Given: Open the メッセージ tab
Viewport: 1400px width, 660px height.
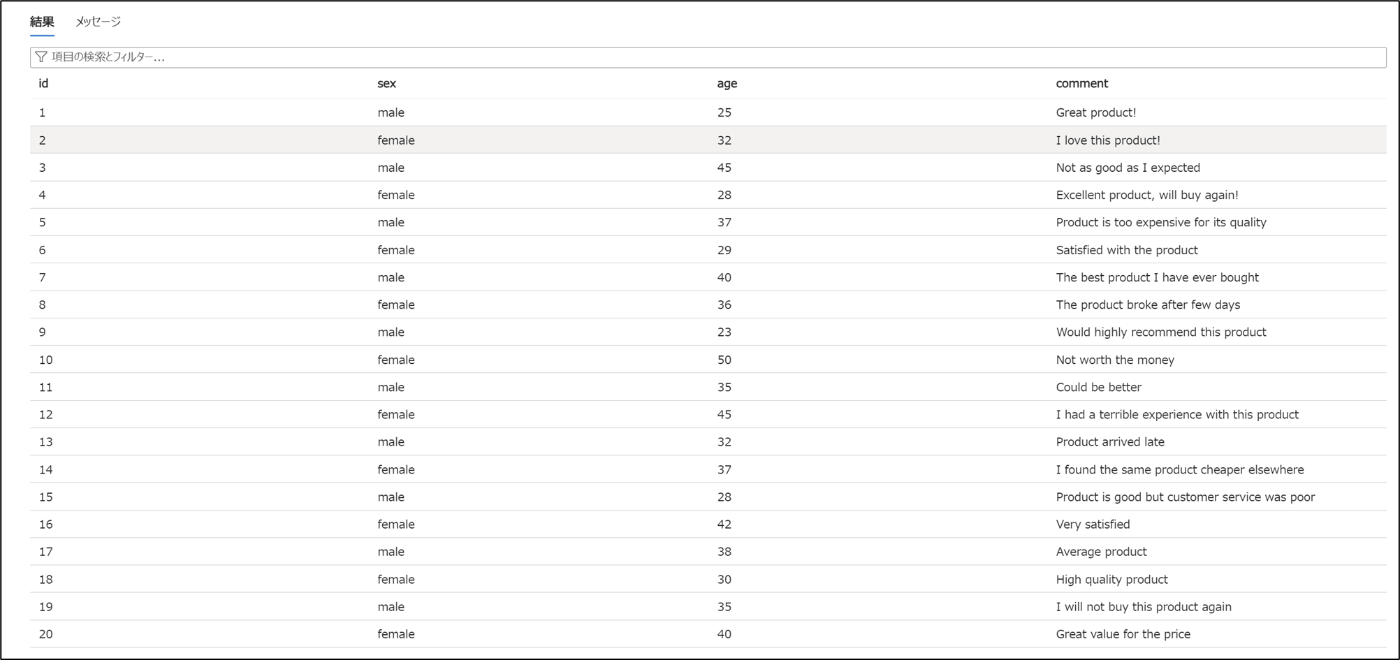Looking at the screenshot, I should click(98, 21).
